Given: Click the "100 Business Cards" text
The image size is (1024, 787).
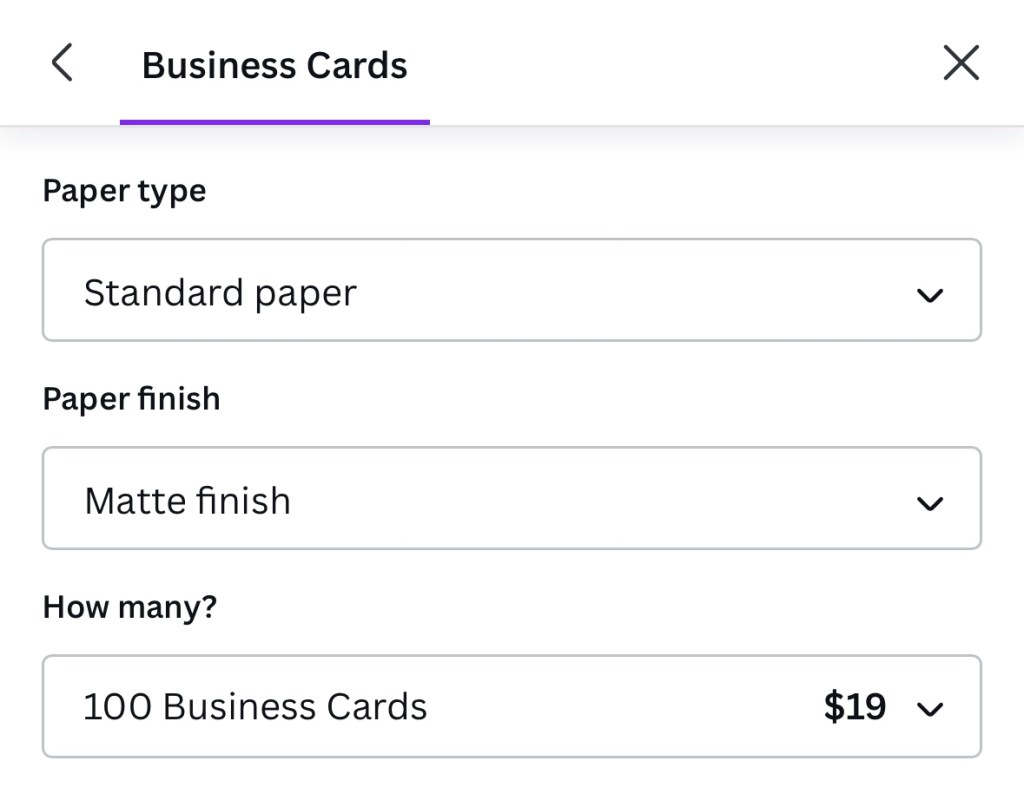Looking at the screenshot, I should pyautogui.click(x=255, y=707).
